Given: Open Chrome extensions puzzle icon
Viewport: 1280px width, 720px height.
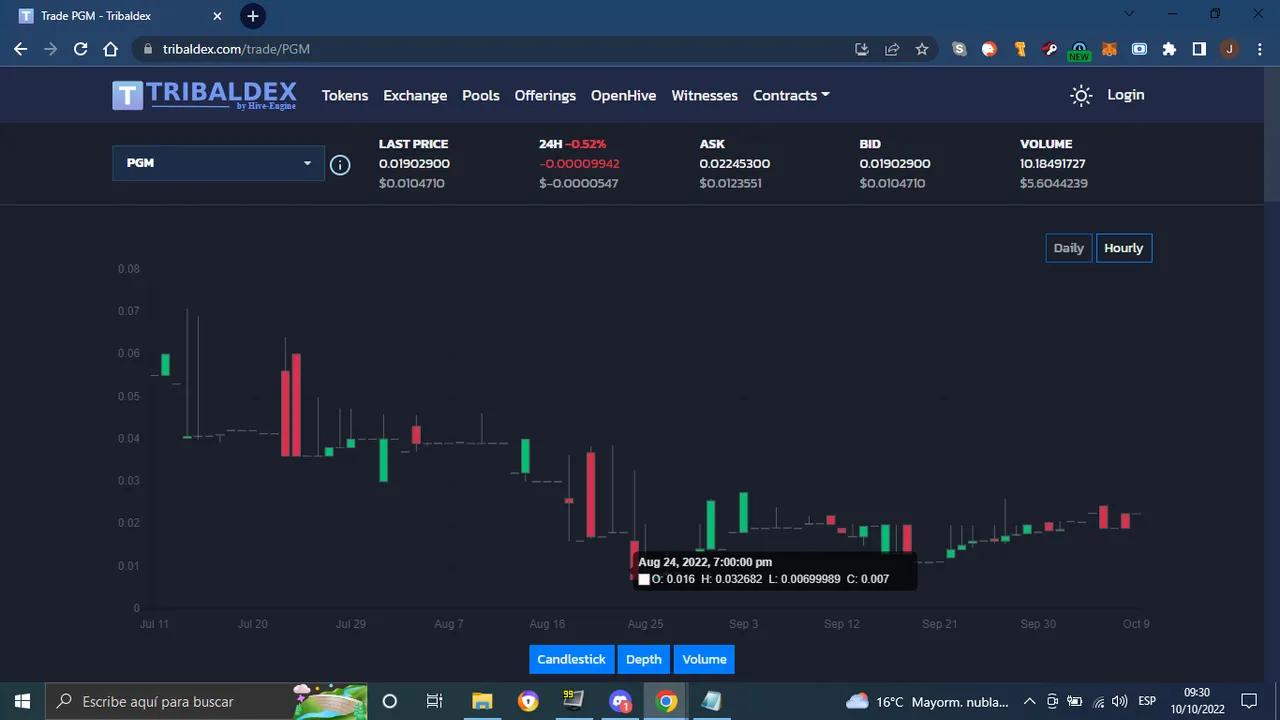Looking at the screenshot, I should coord(1169,49).
